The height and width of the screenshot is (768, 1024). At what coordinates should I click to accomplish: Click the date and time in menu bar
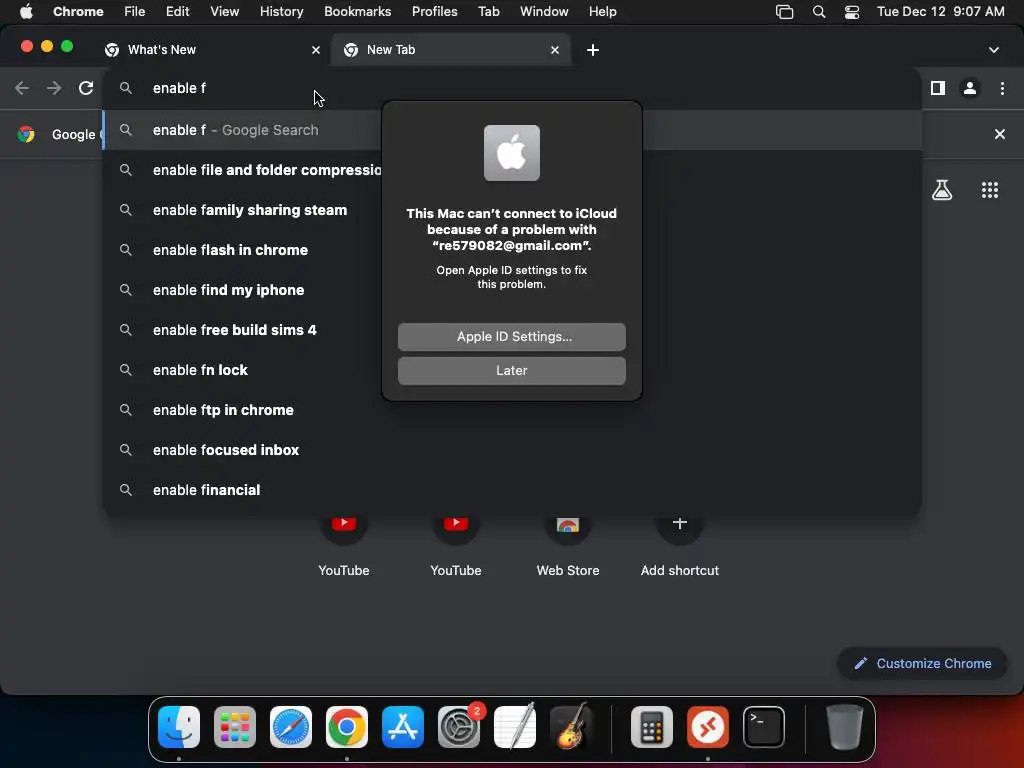pos(940,12)
